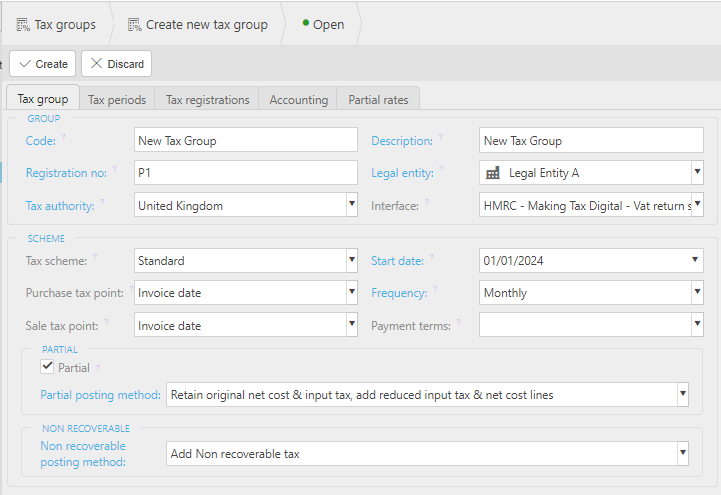This screenshot has width=721, height=495.
Task: Expand the Frequency dropdown list
Action: (x=696, y=293)
